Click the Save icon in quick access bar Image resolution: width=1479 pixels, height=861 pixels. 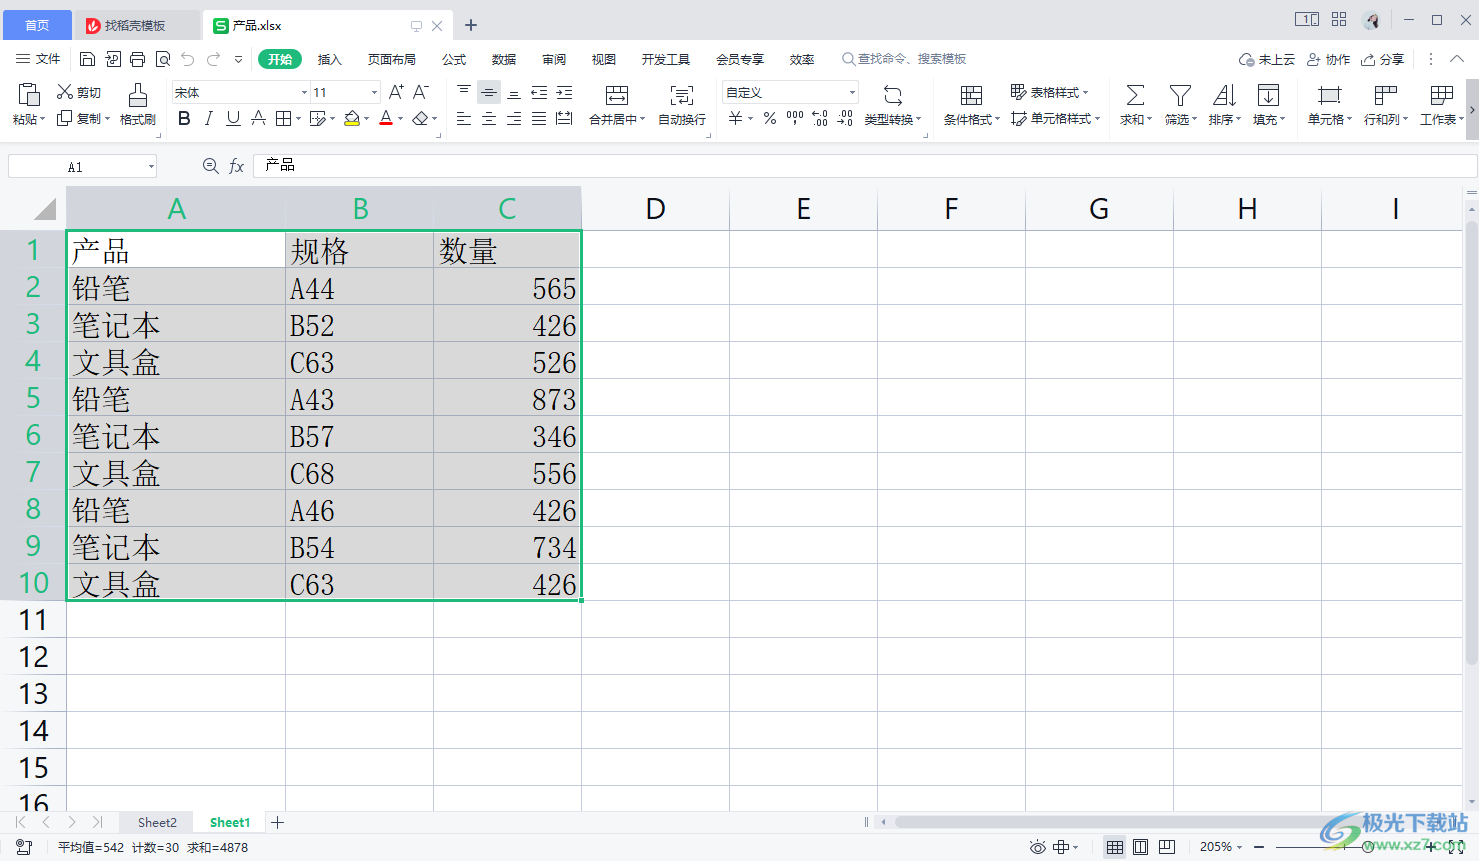87,59
